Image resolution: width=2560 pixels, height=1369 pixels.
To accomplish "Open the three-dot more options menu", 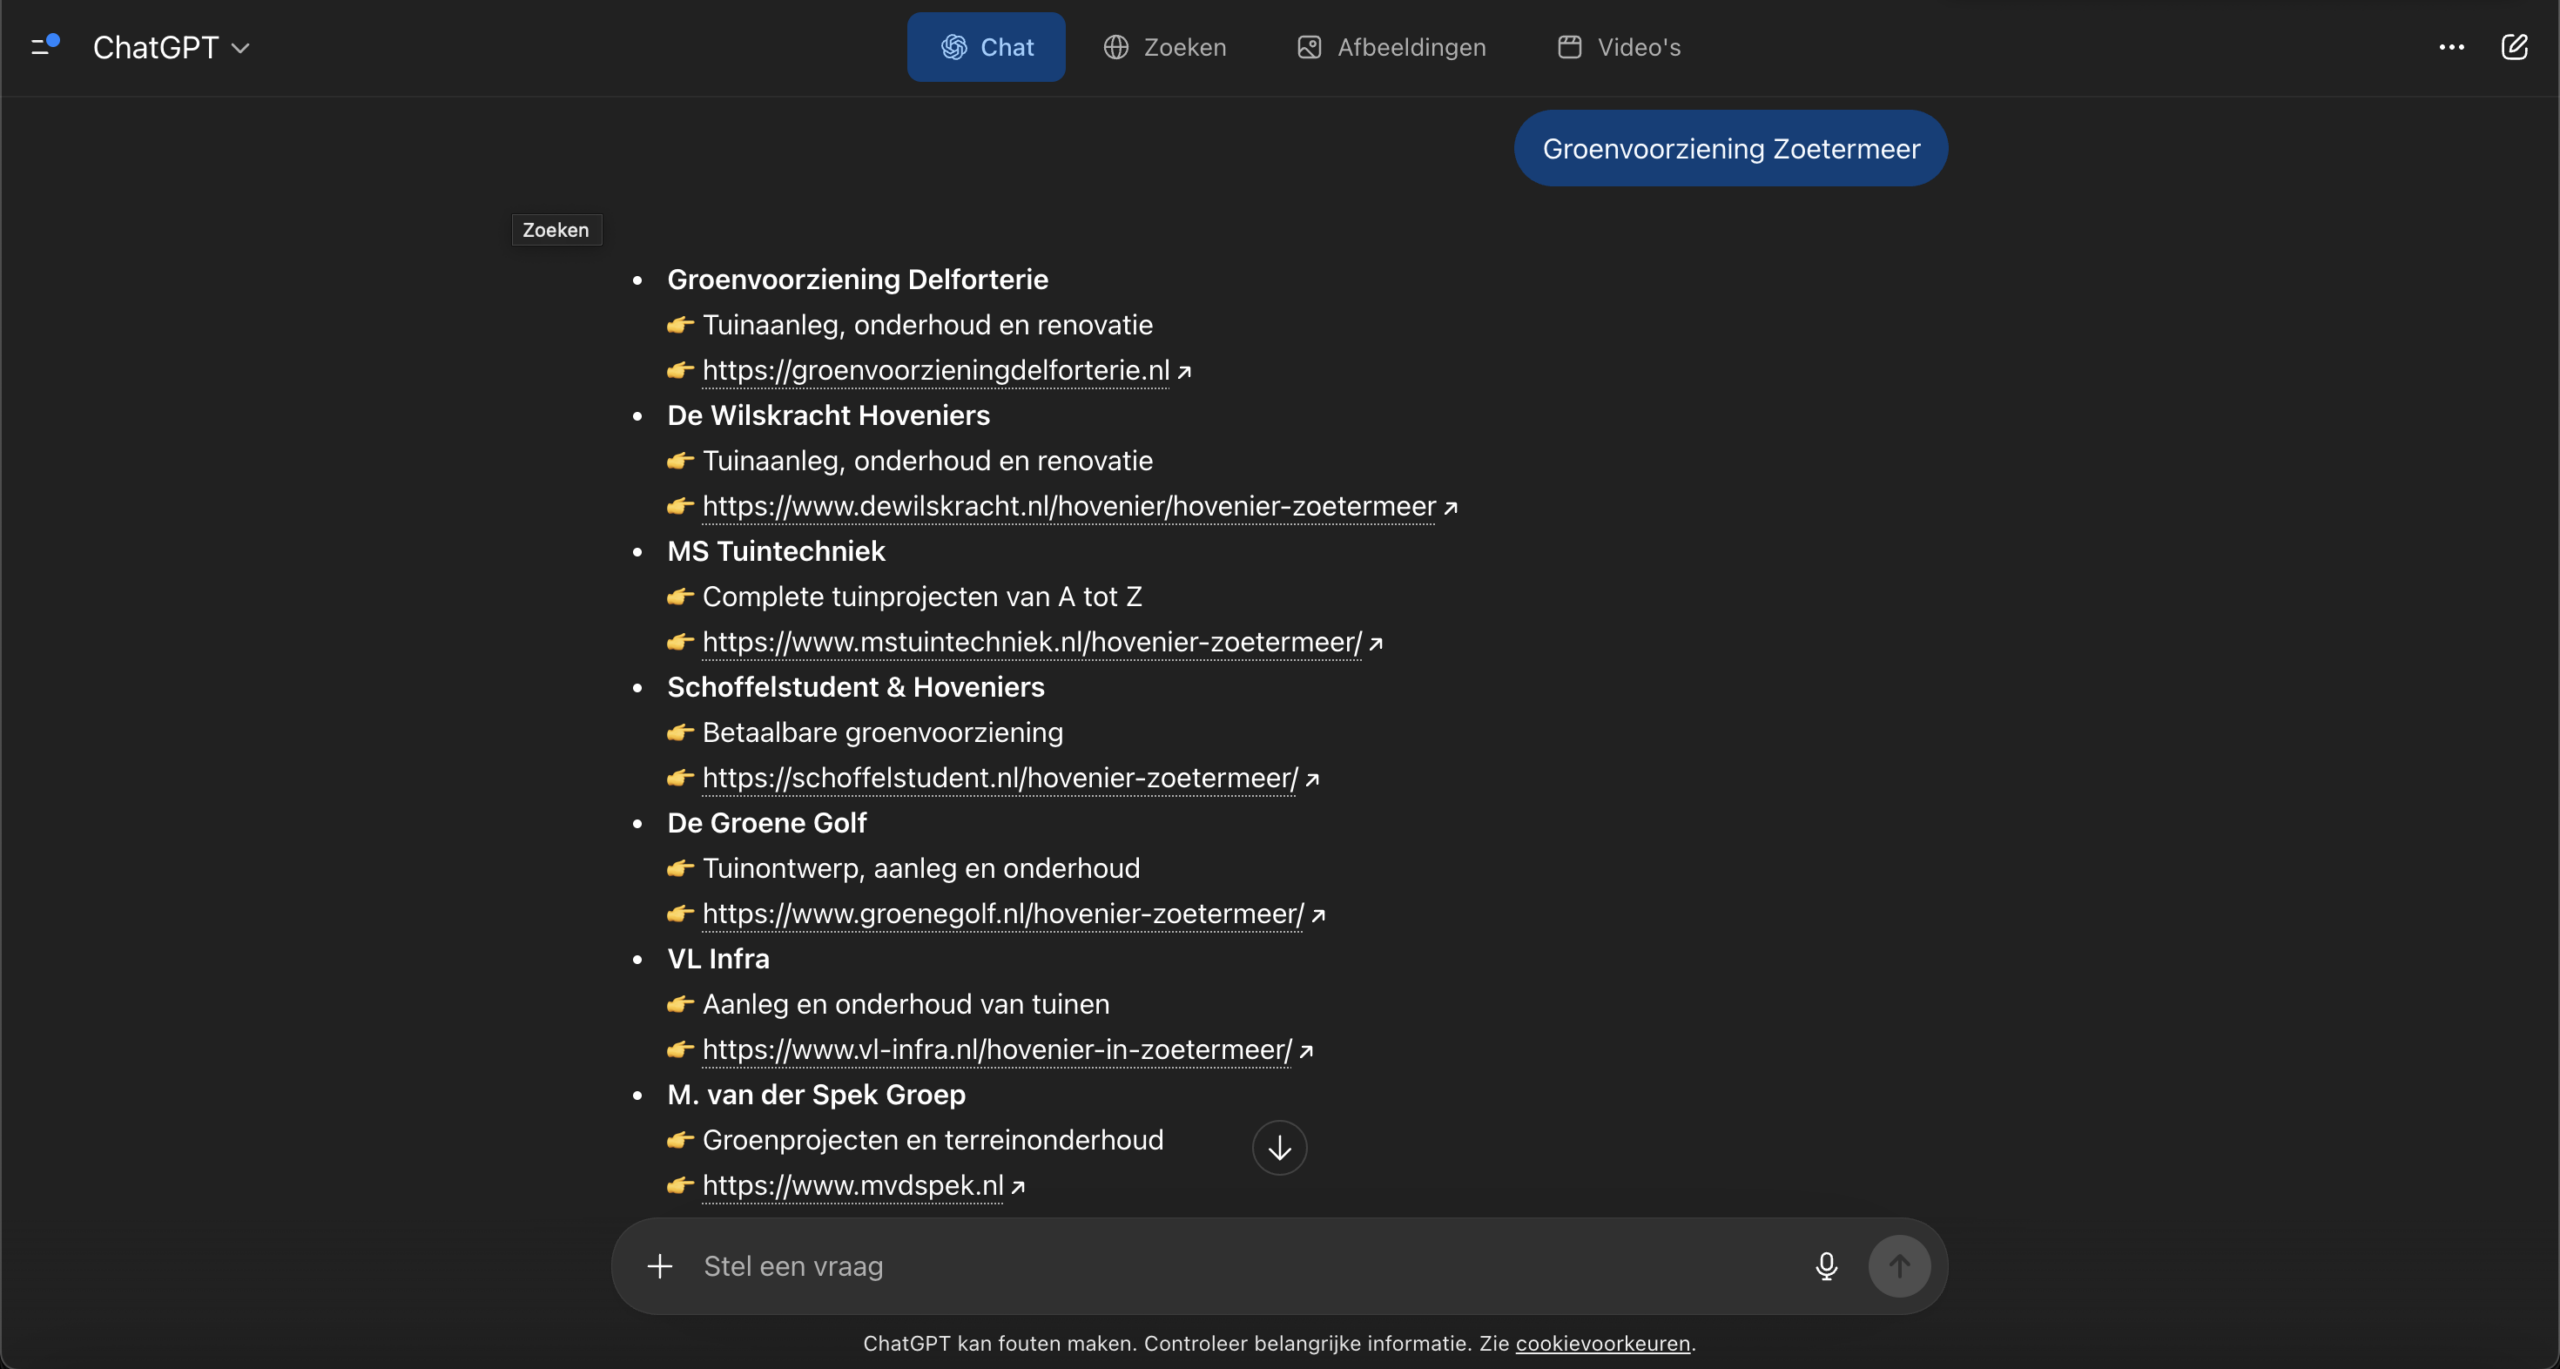I will click(2451, 47).
